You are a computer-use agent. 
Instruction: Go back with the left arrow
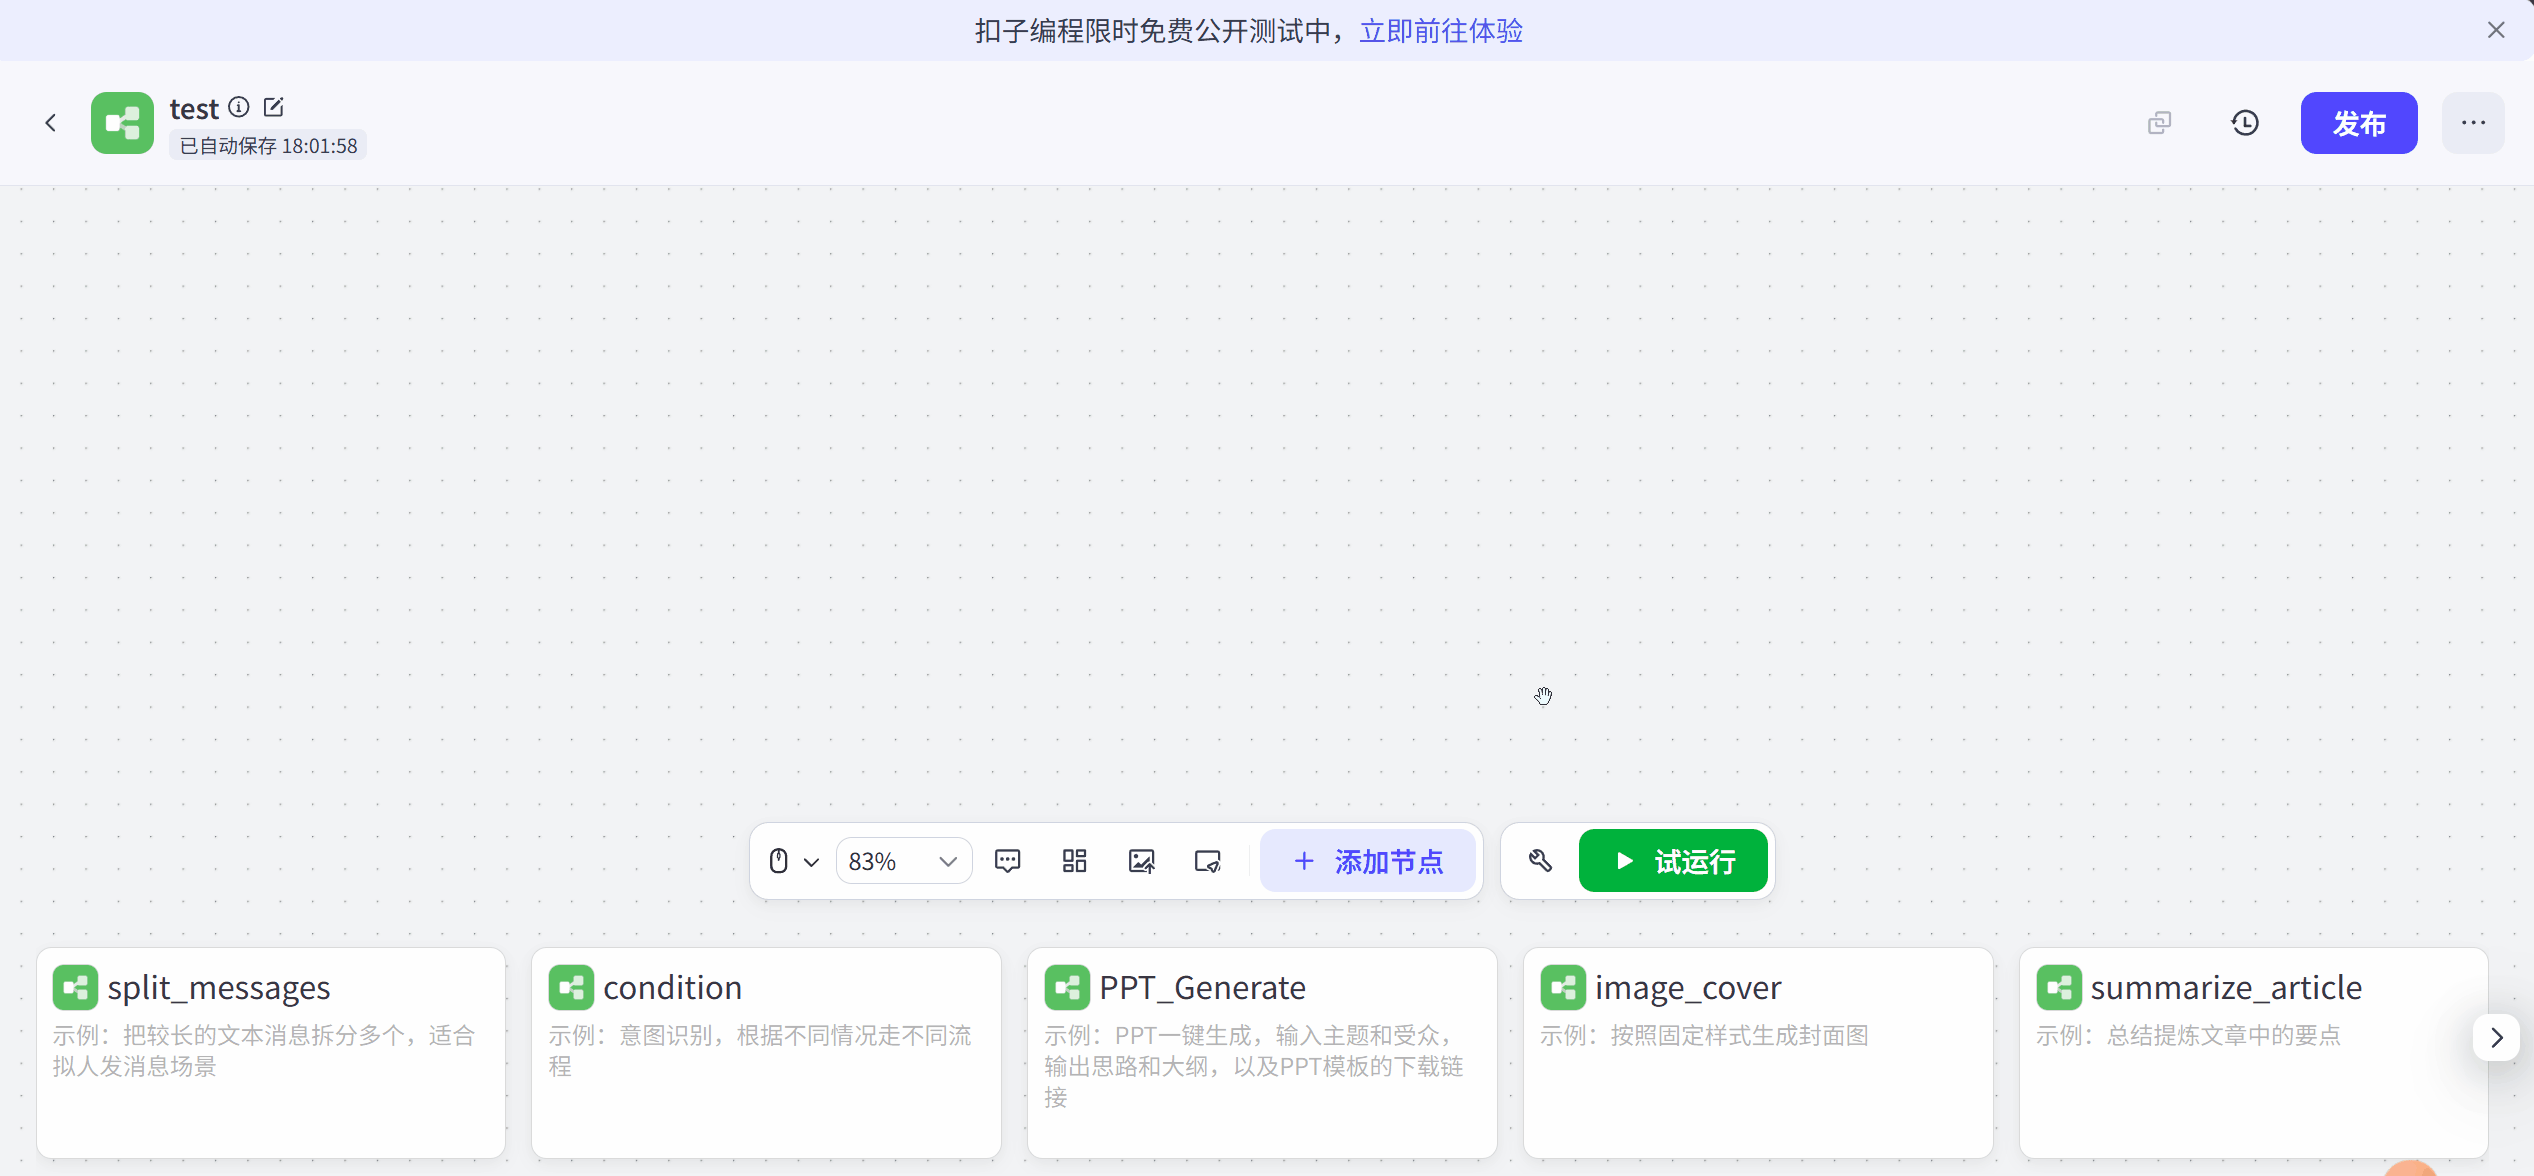tap(51, 123)
